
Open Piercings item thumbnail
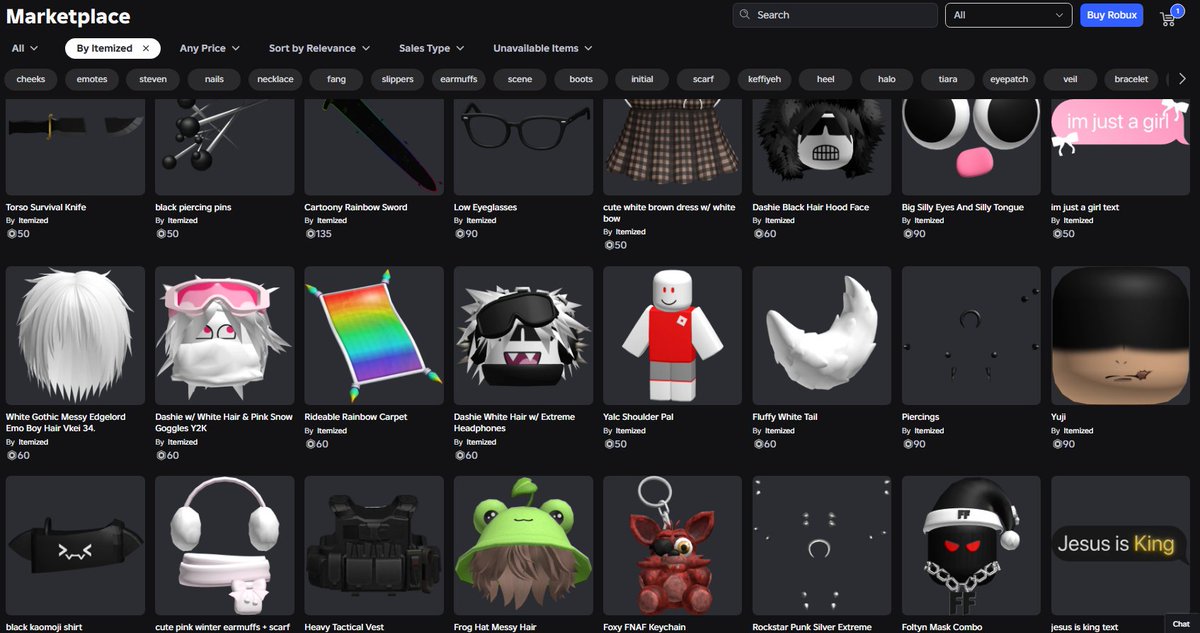click(x=971, y=335)
